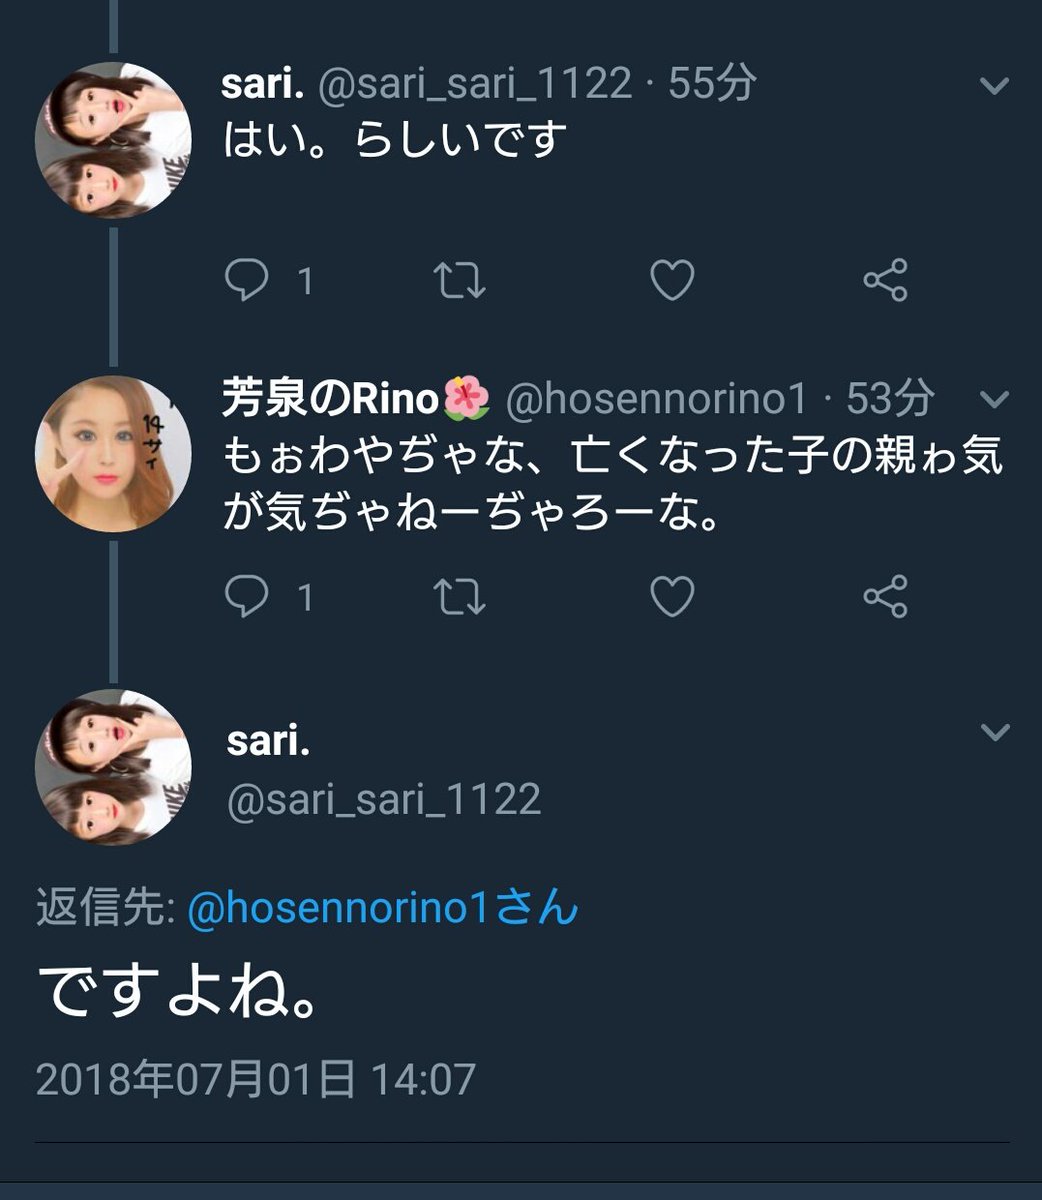The image size is (1042, 1200).
Task: Open options chevron on sari's first tweet
Action: click(x=995, y=87)
